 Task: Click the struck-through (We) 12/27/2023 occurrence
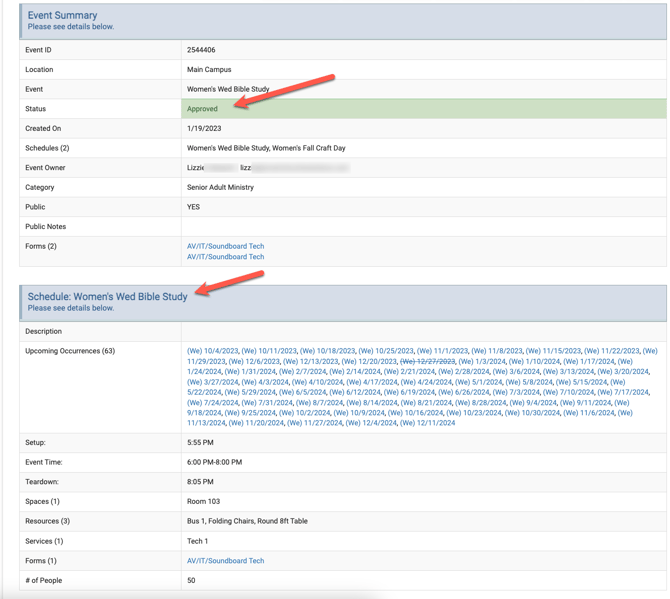coord(428,361)
